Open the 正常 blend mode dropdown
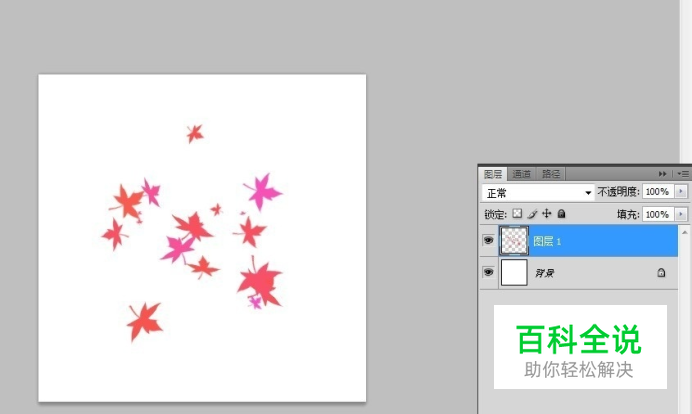This screenshot has width=692, height=414. point(538,193)
